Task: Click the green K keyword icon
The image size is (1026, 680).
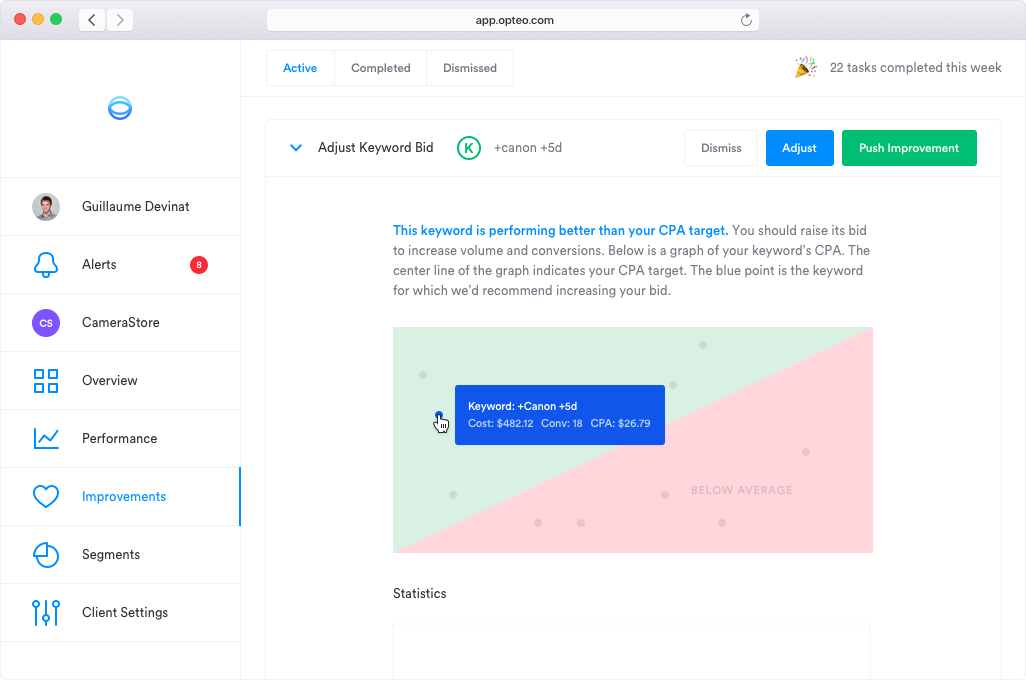Action: [469, 148]
